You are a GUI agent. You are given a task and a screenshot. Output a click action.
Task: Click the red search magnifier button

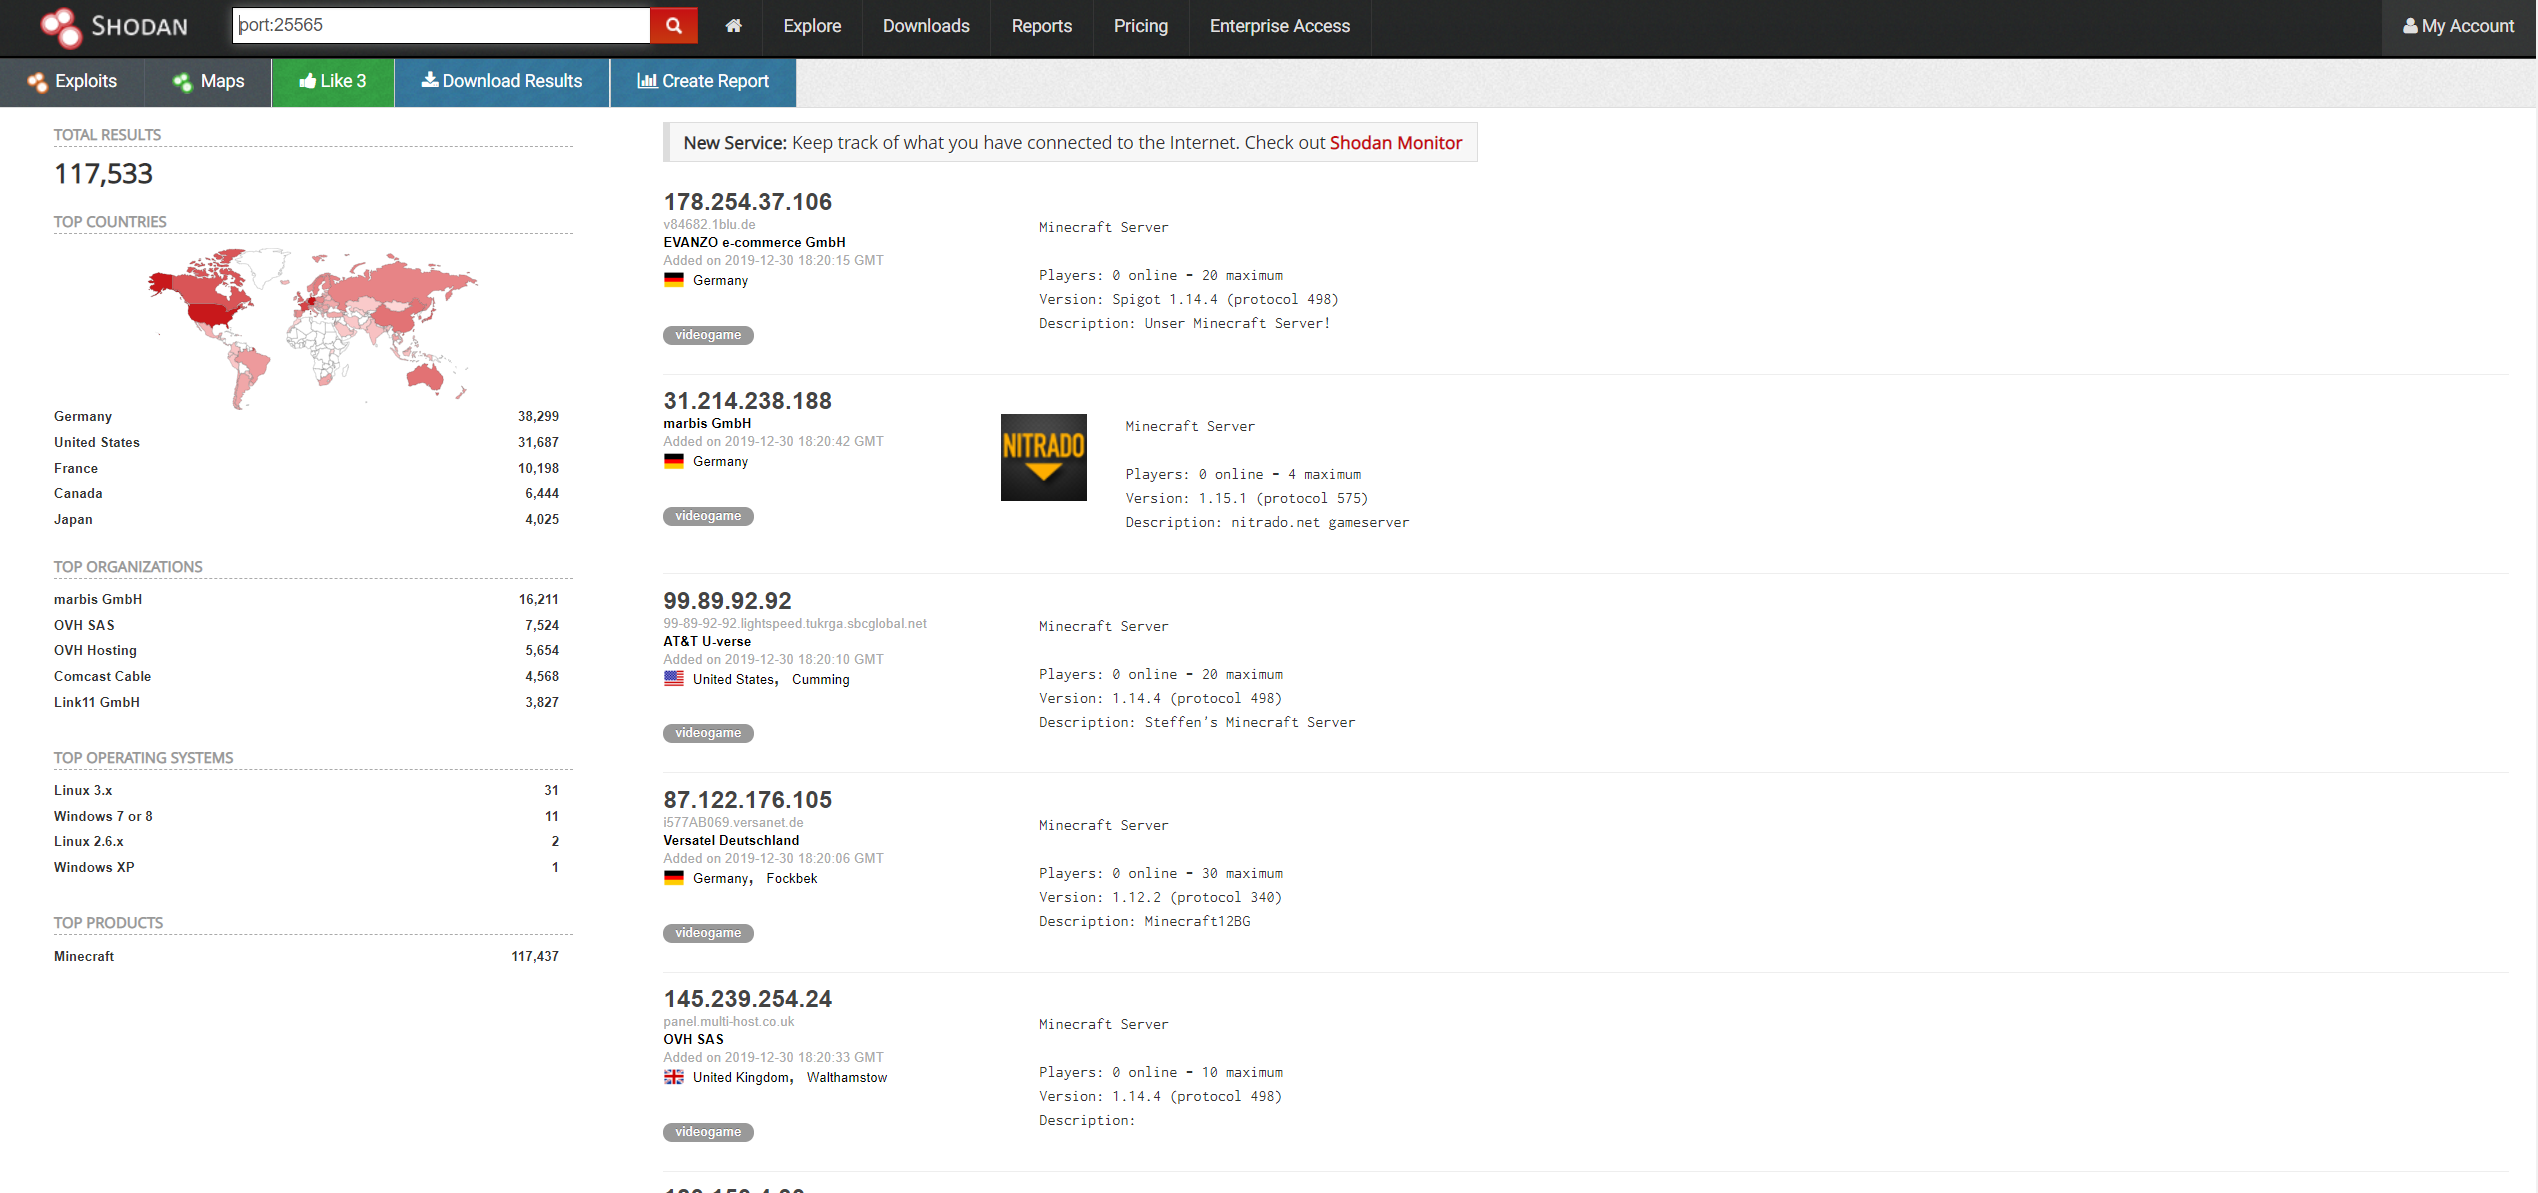[x=674, y=26]
